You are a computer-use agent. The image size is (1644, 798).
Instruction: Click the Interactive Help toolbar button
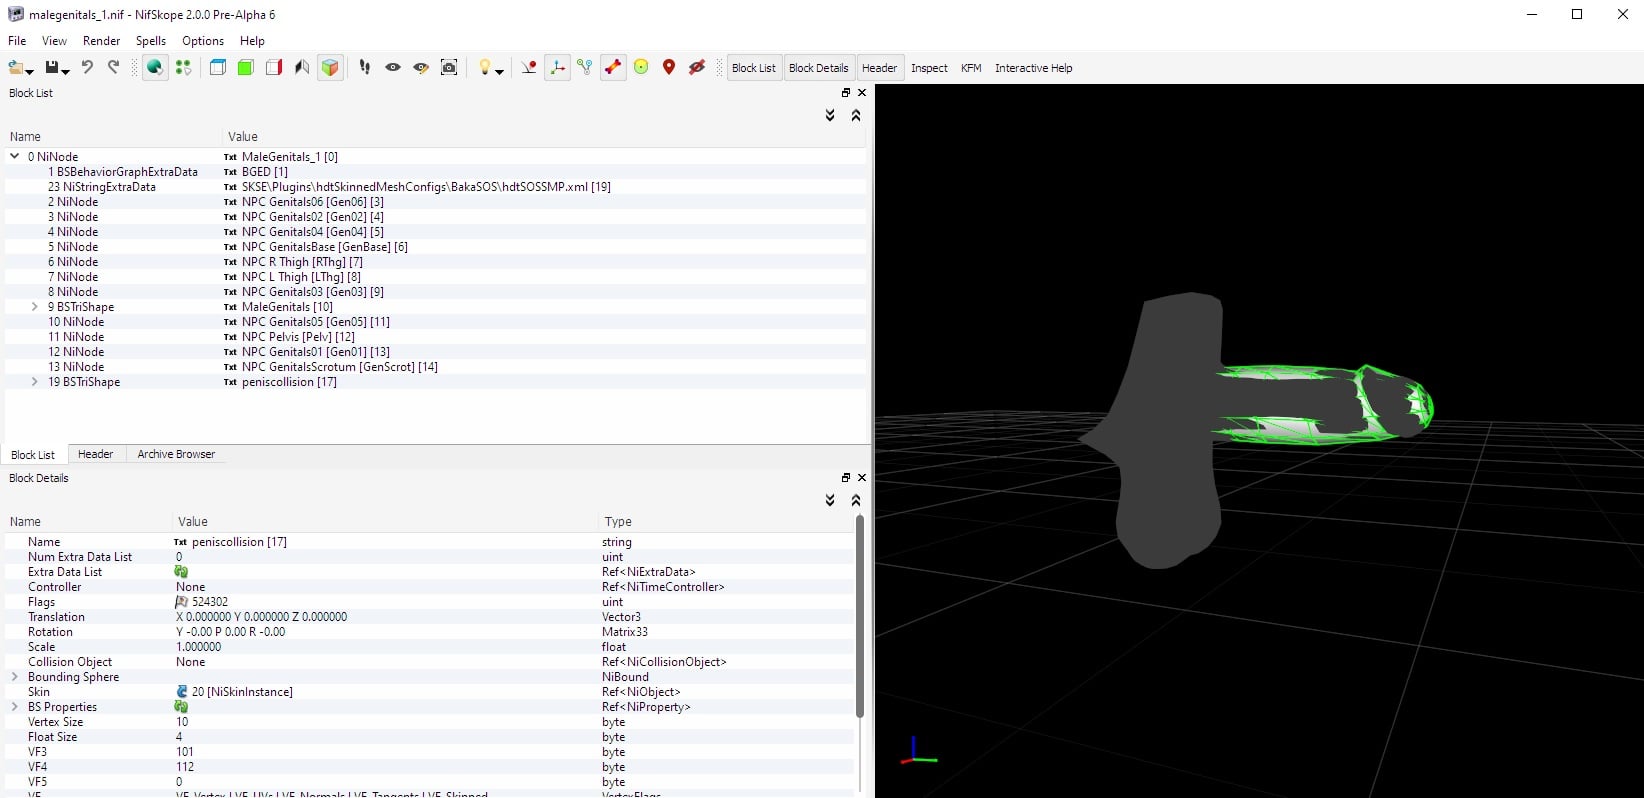1033,68
